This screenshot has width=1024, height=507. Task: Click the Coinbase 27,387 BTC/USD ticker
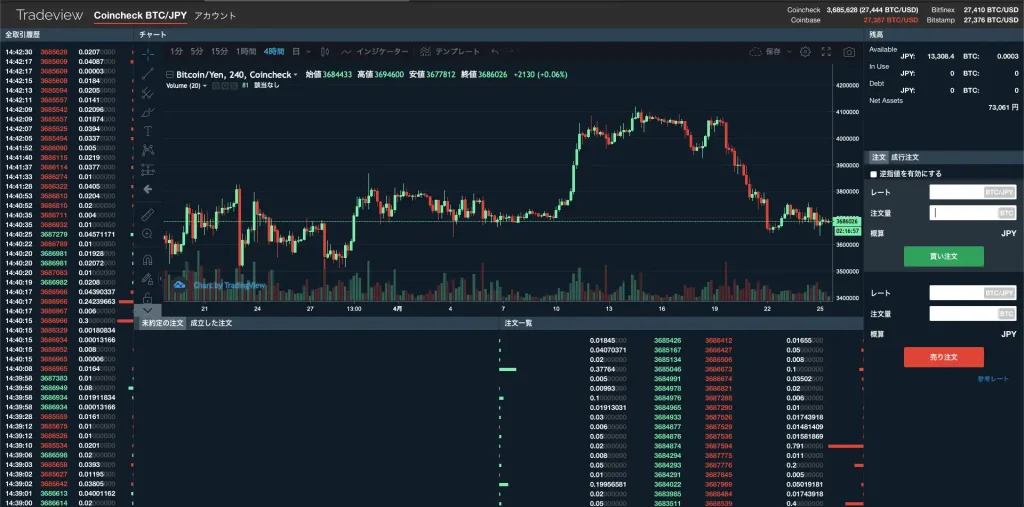(x=853, y=20)
